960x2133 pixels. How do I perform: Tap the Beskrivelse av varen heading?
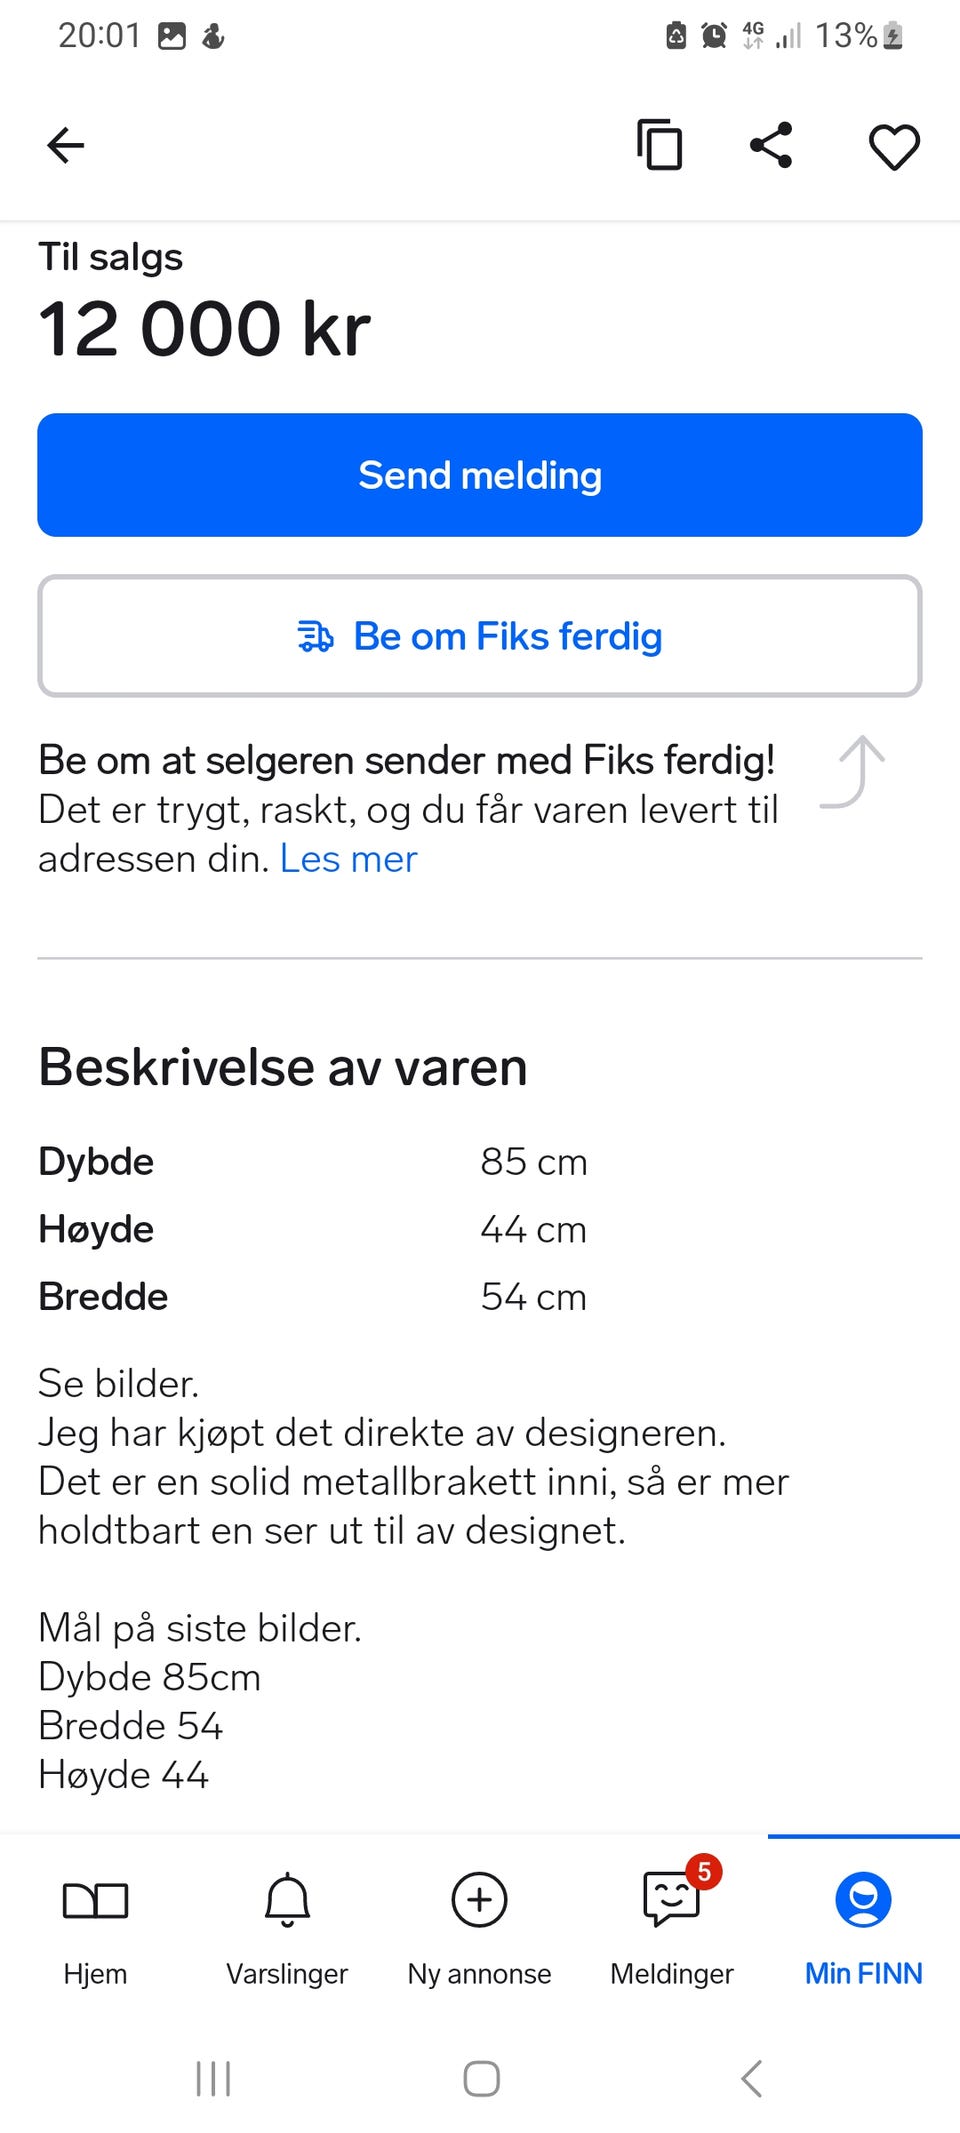[283, 1067]
